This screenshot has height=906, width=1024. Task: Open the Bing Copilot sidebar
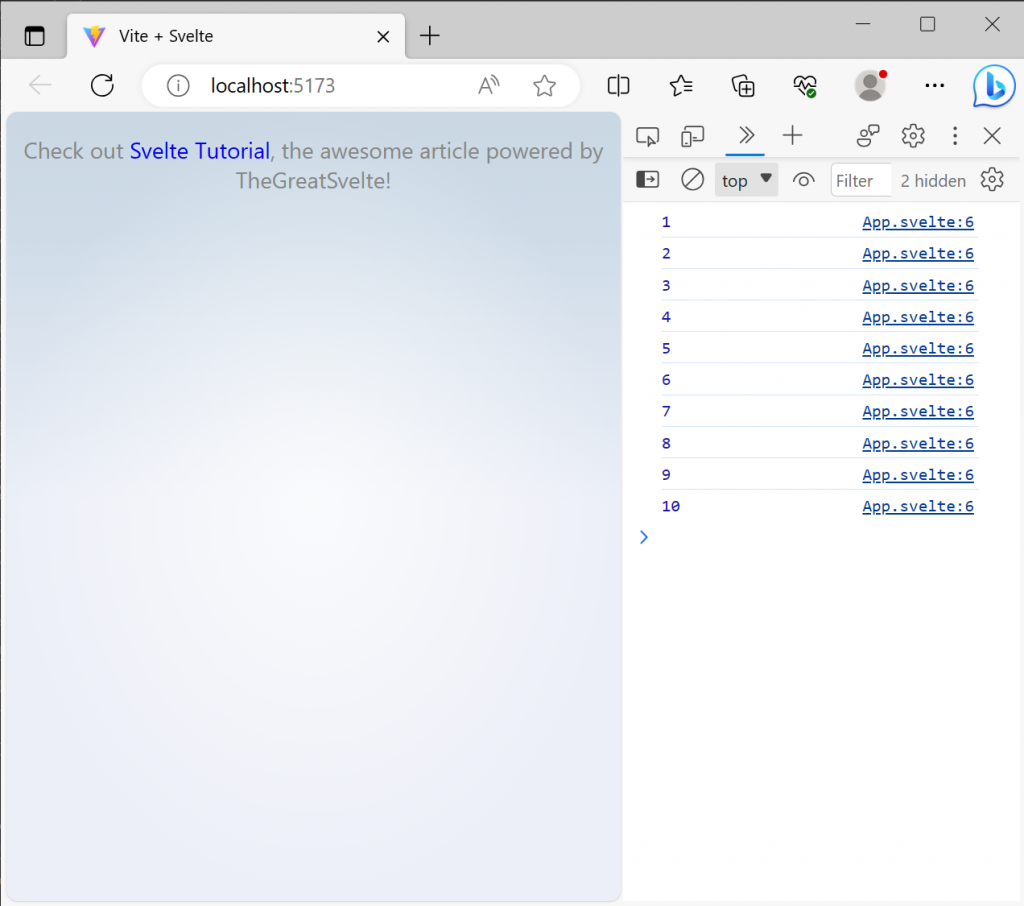993,86
